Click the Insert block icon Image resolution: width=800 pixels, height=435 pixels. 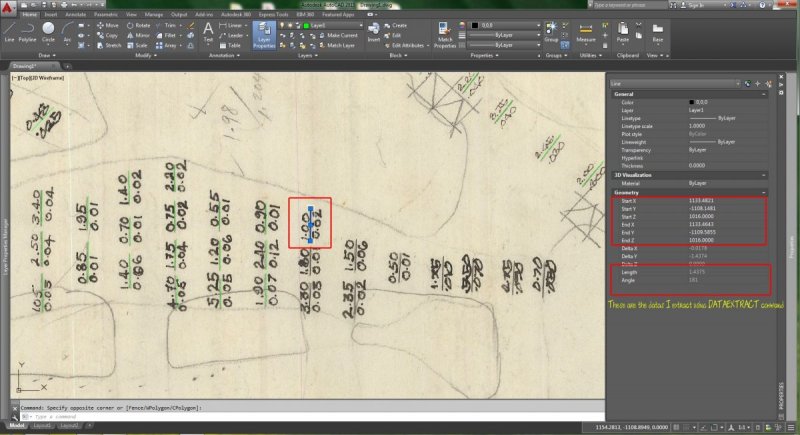pos(374,34)
